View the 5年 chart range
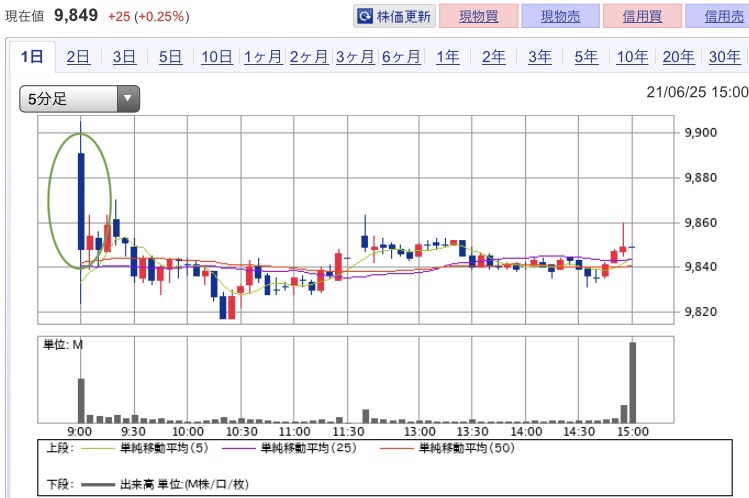The height and width of the screenshot is (498, 749). pos(586,57)
